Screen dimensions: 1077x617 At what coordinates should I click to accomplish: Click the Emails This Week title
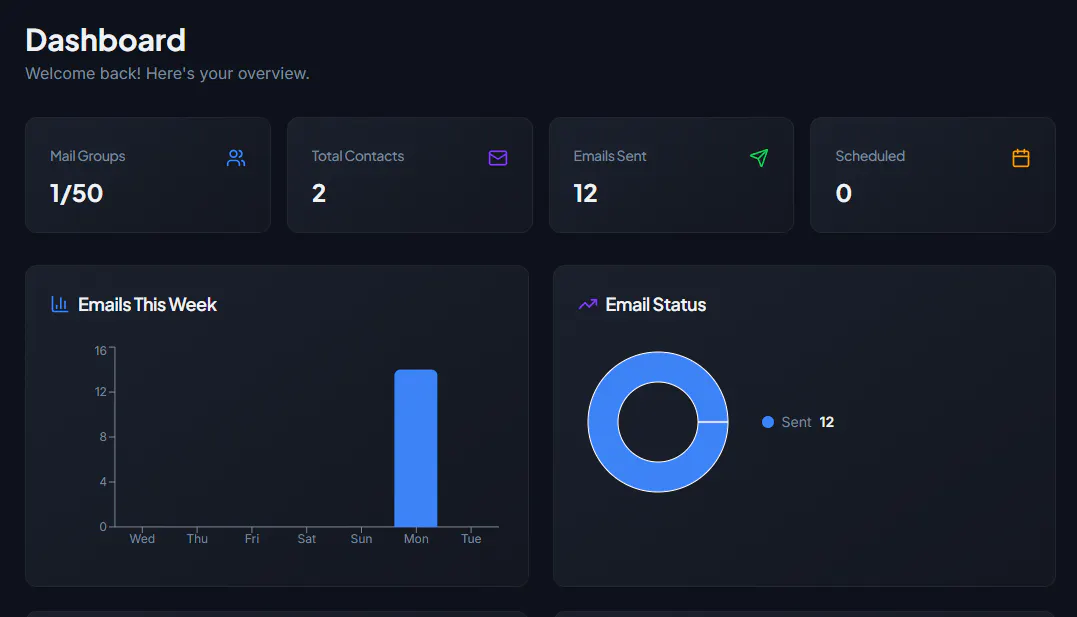tap(147, 304)
